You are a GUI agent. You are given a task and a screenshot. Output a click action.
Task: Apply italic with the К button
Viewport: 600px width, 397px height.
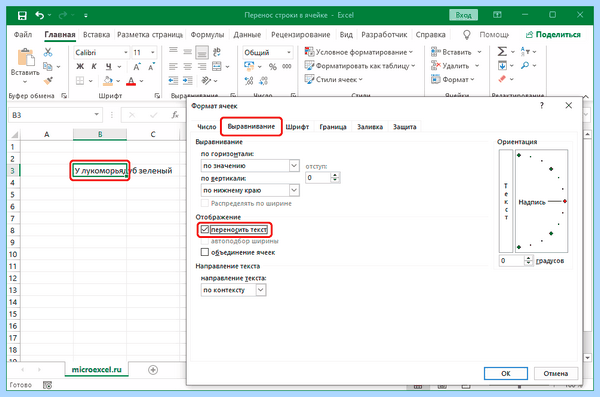pyautogui.click(x=94, y=67)
